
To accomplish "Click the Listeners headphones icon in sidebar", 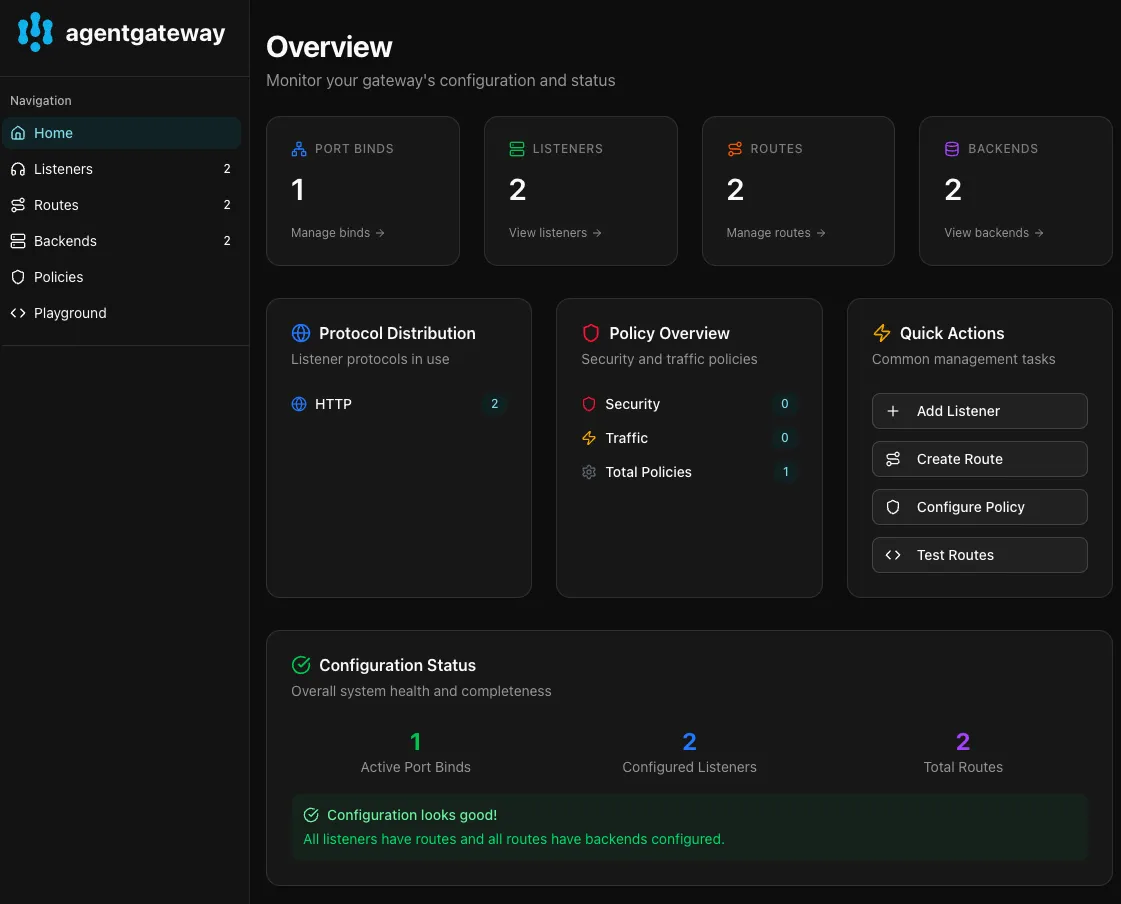I will point(18,169).
